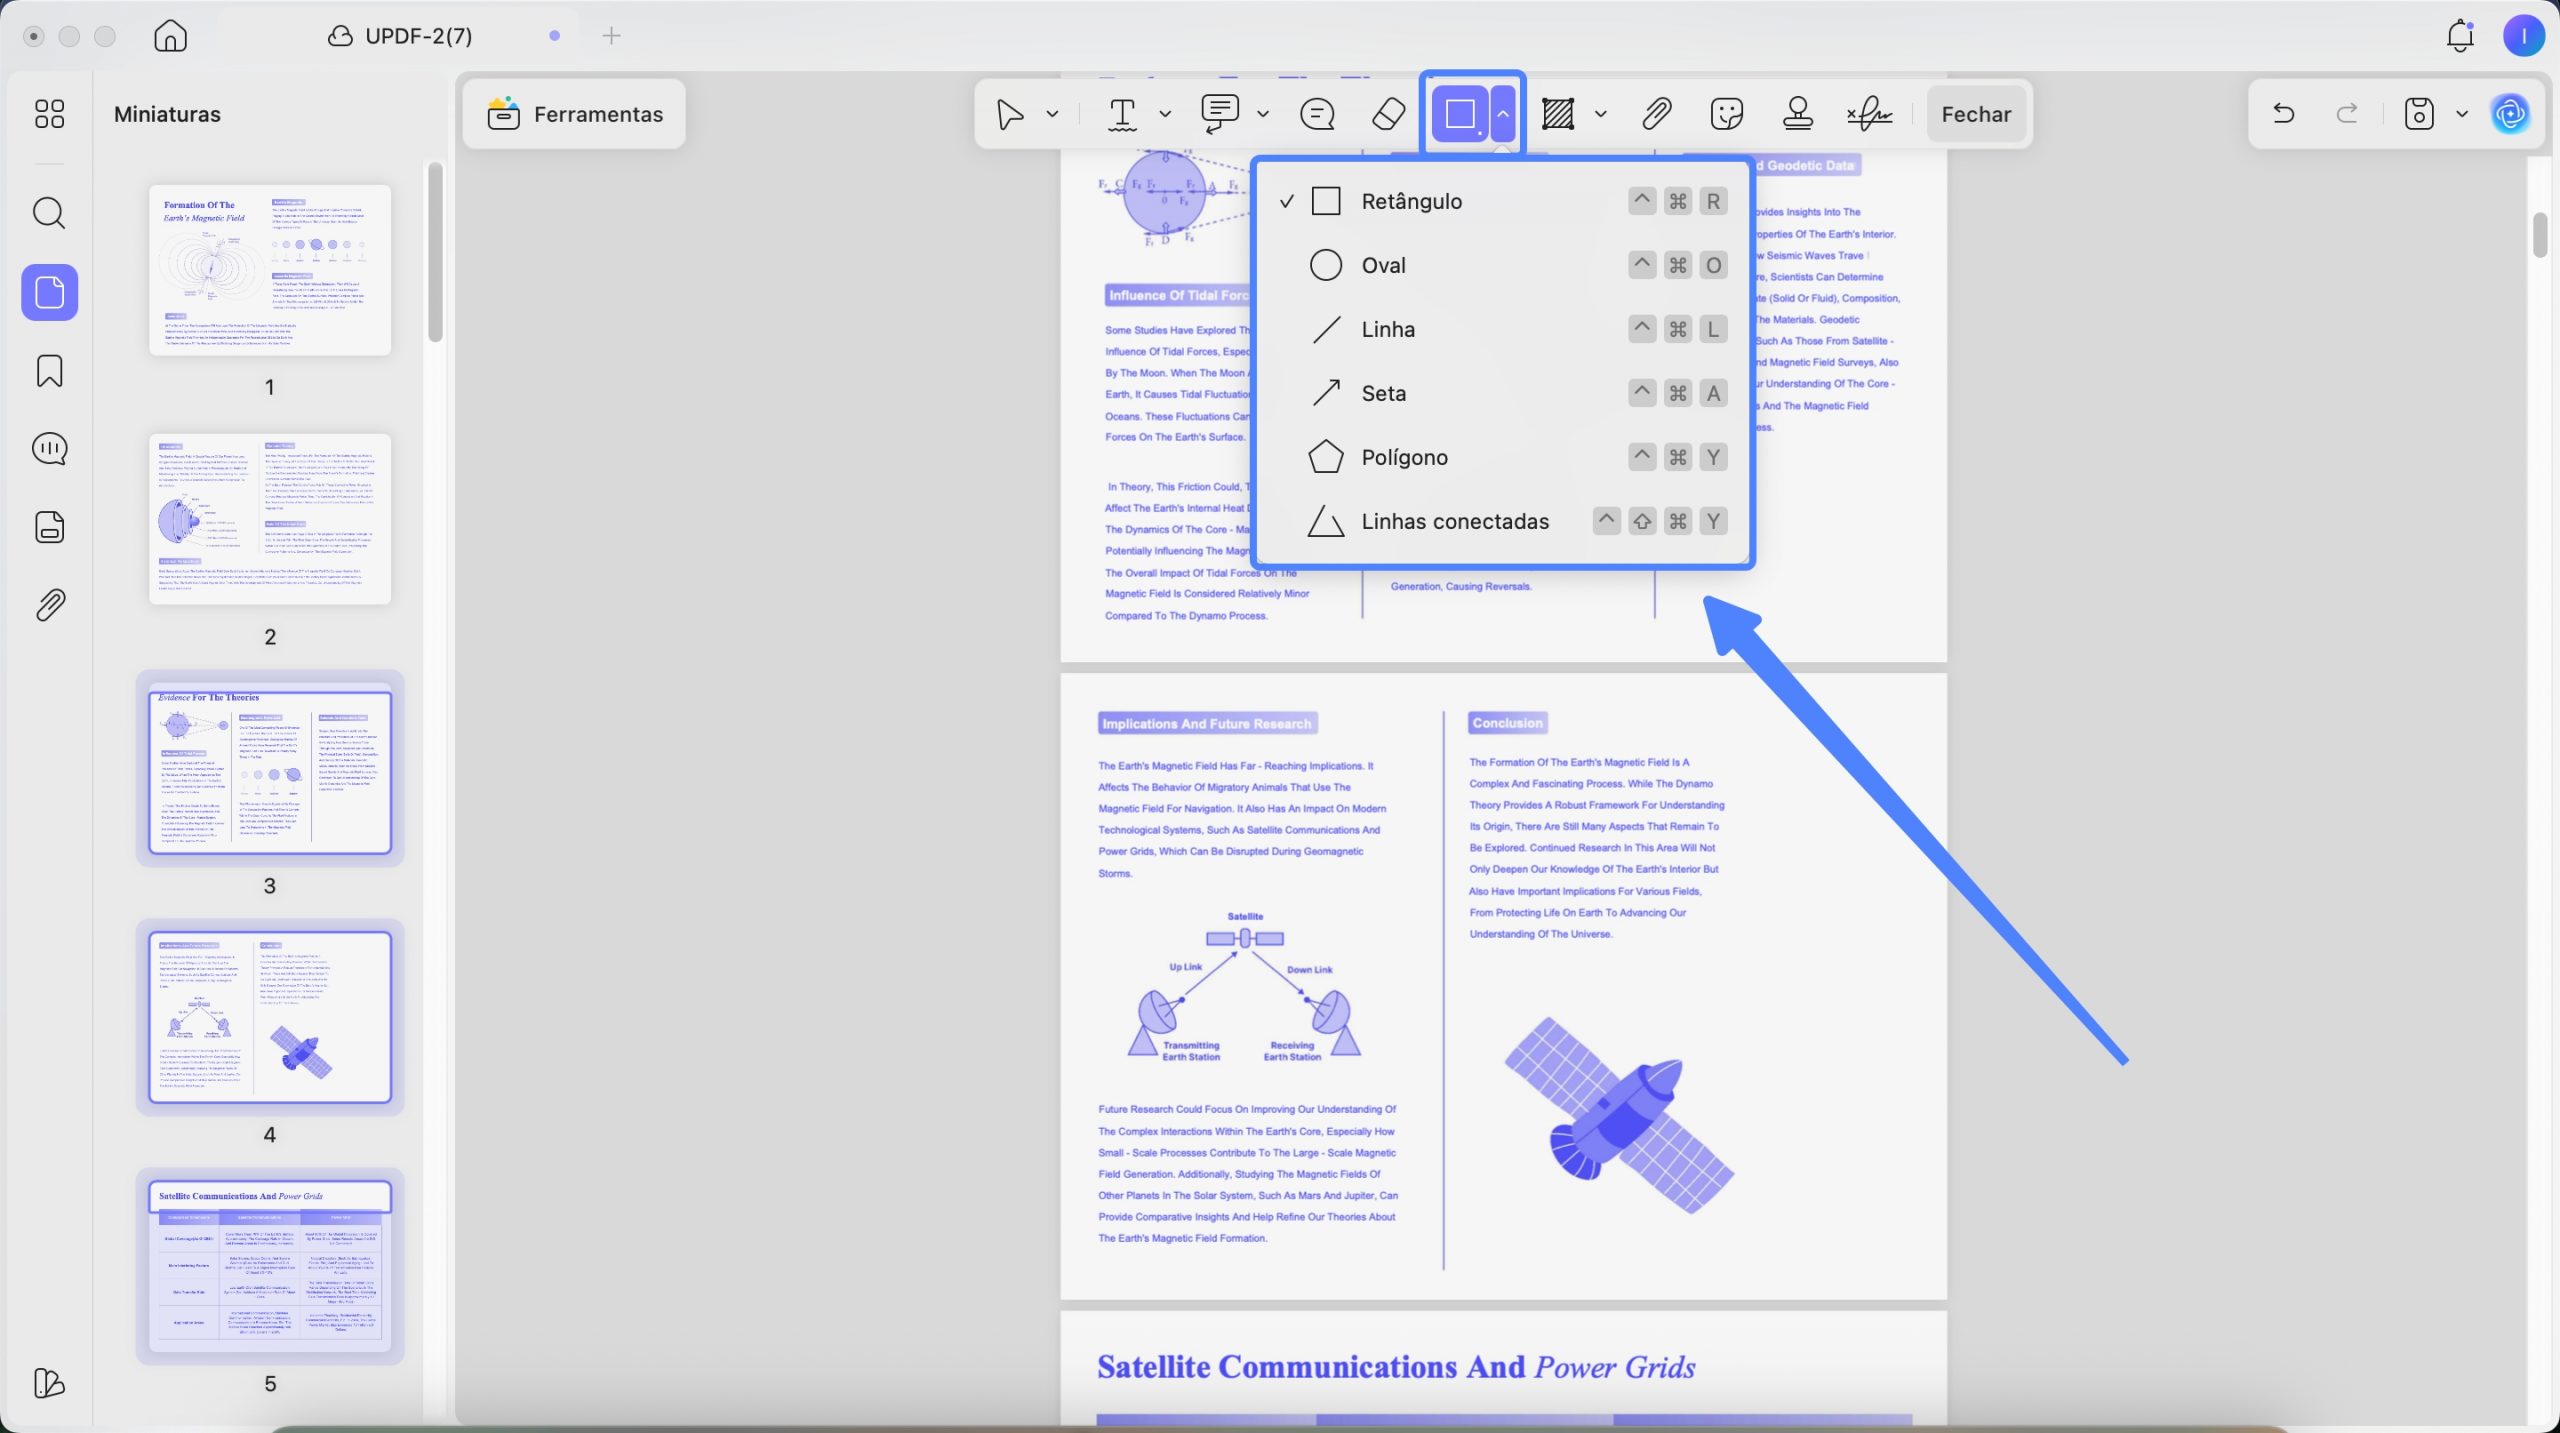Select the text callout box tool
Image resolution: width=2560 pixels, height=1433 pixels.
click(1219, 114)
